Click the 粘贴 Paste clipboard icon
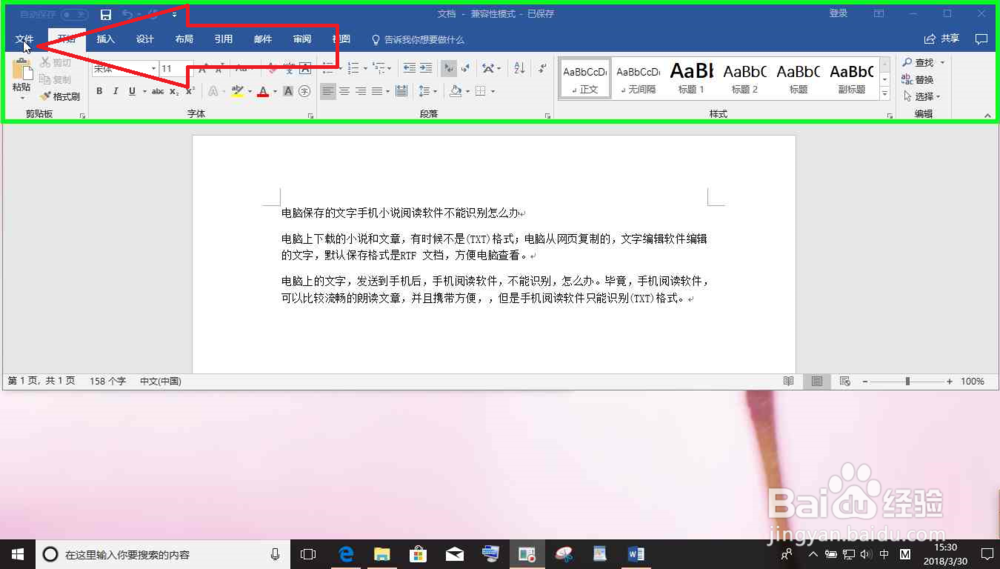Screen dimensions: 1000x569 pos(22,70)
